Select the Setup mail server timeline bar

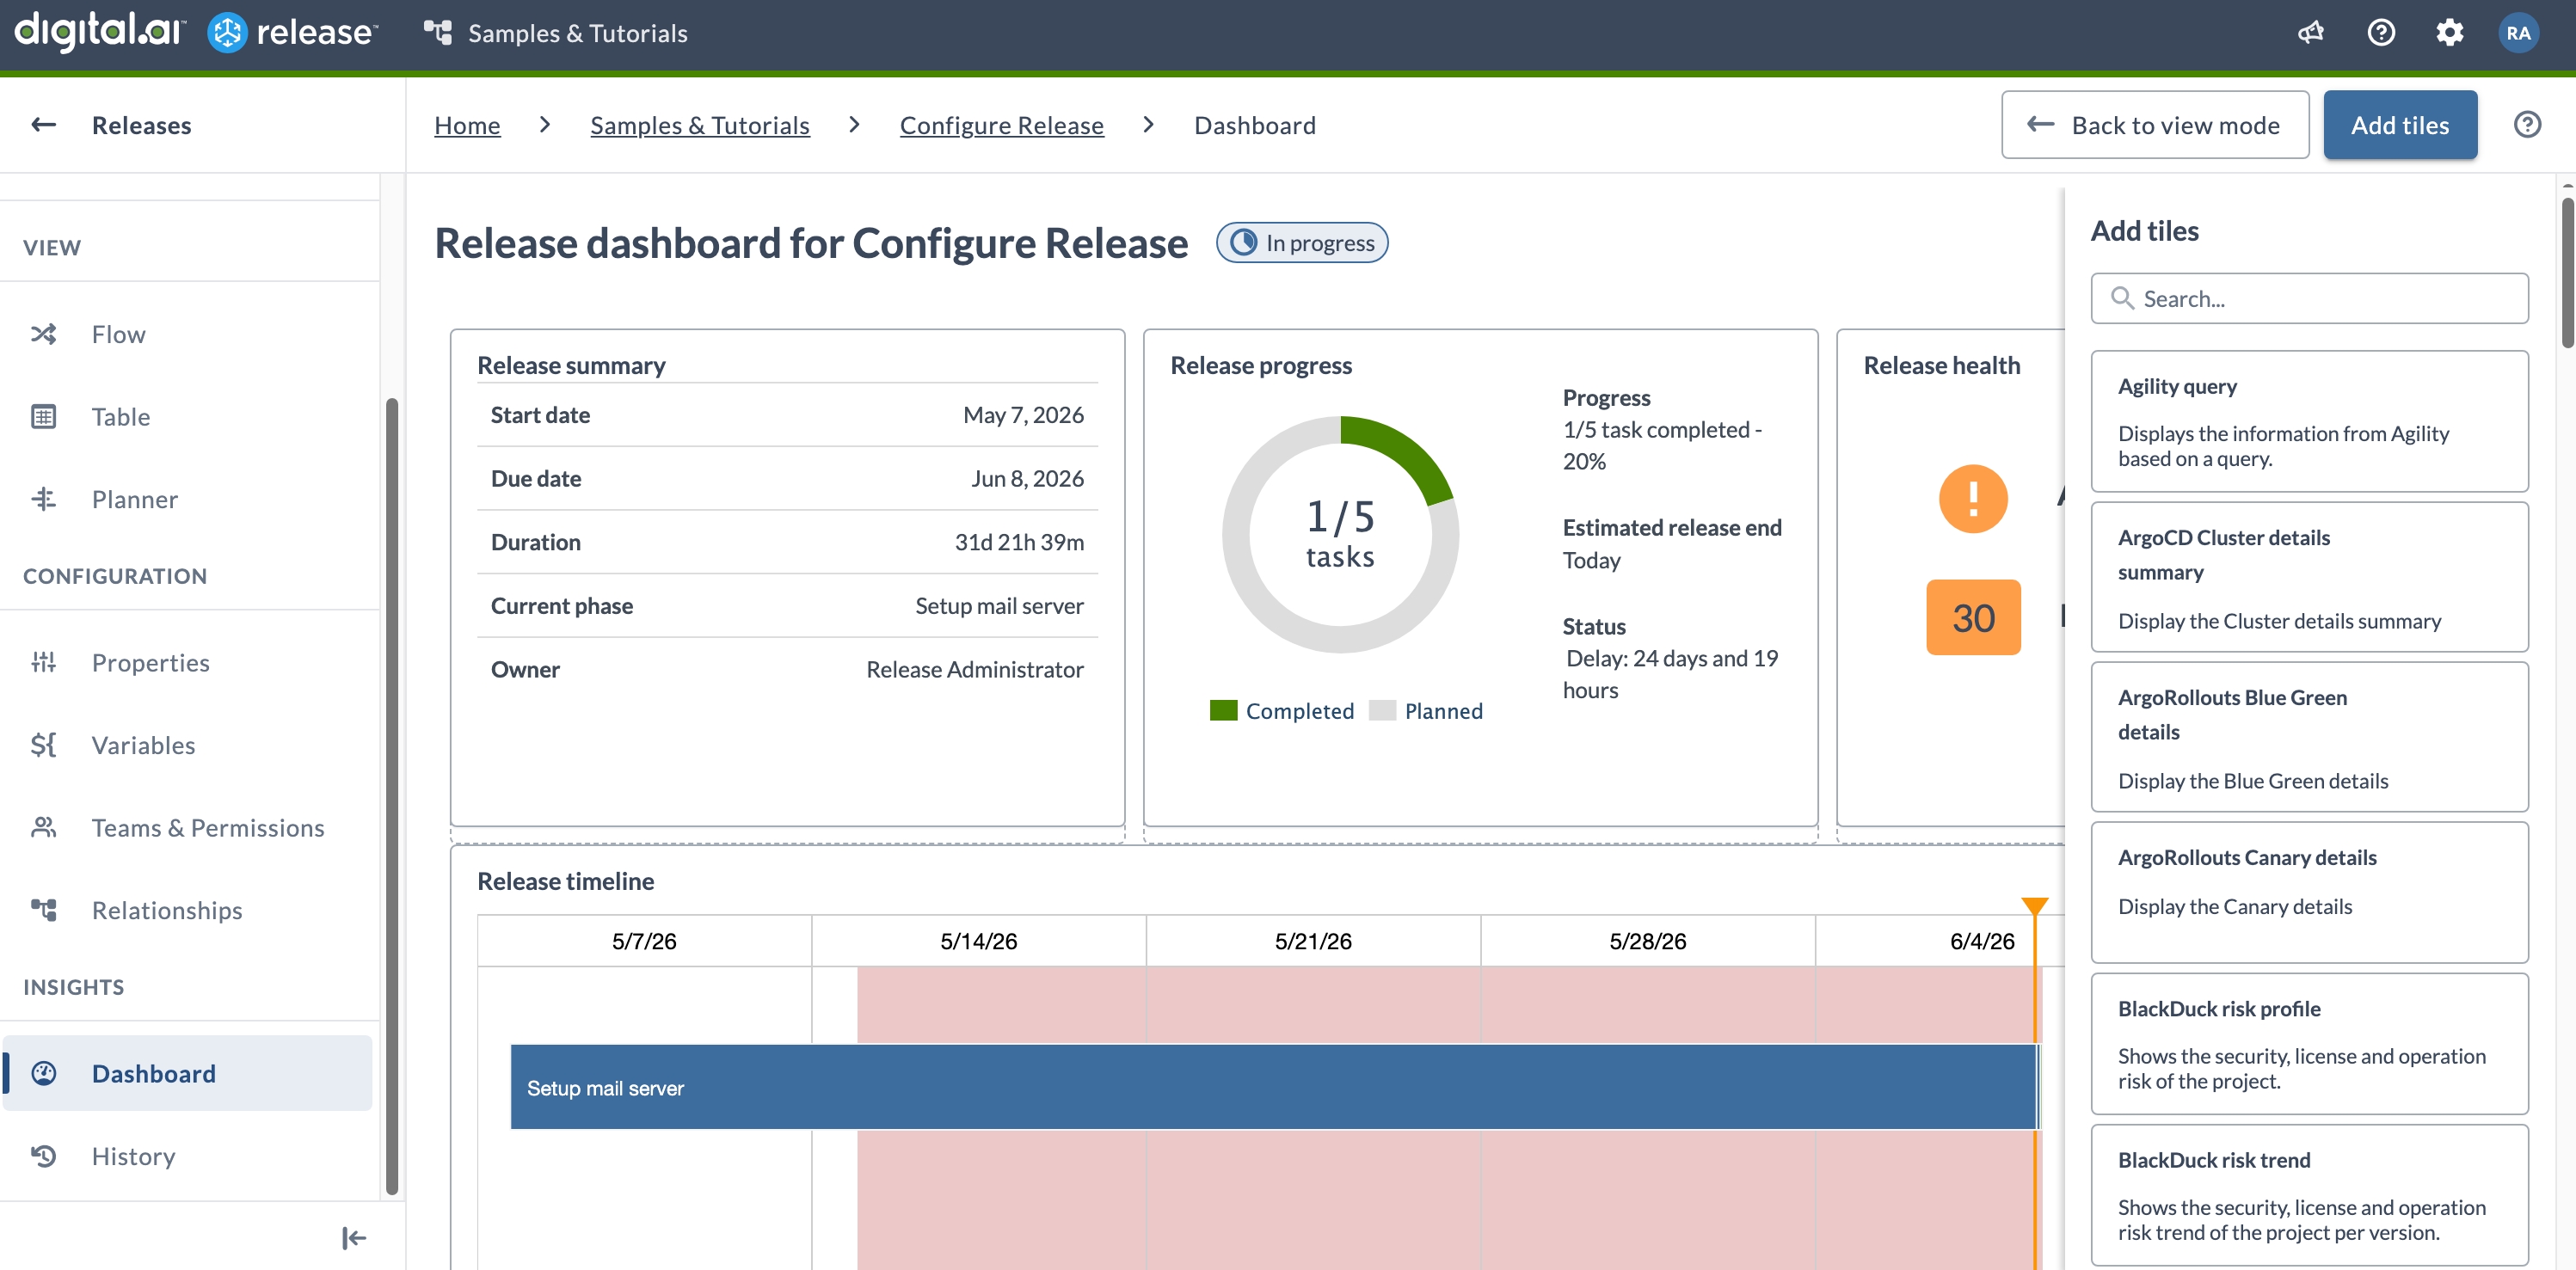[1273, 1087]
